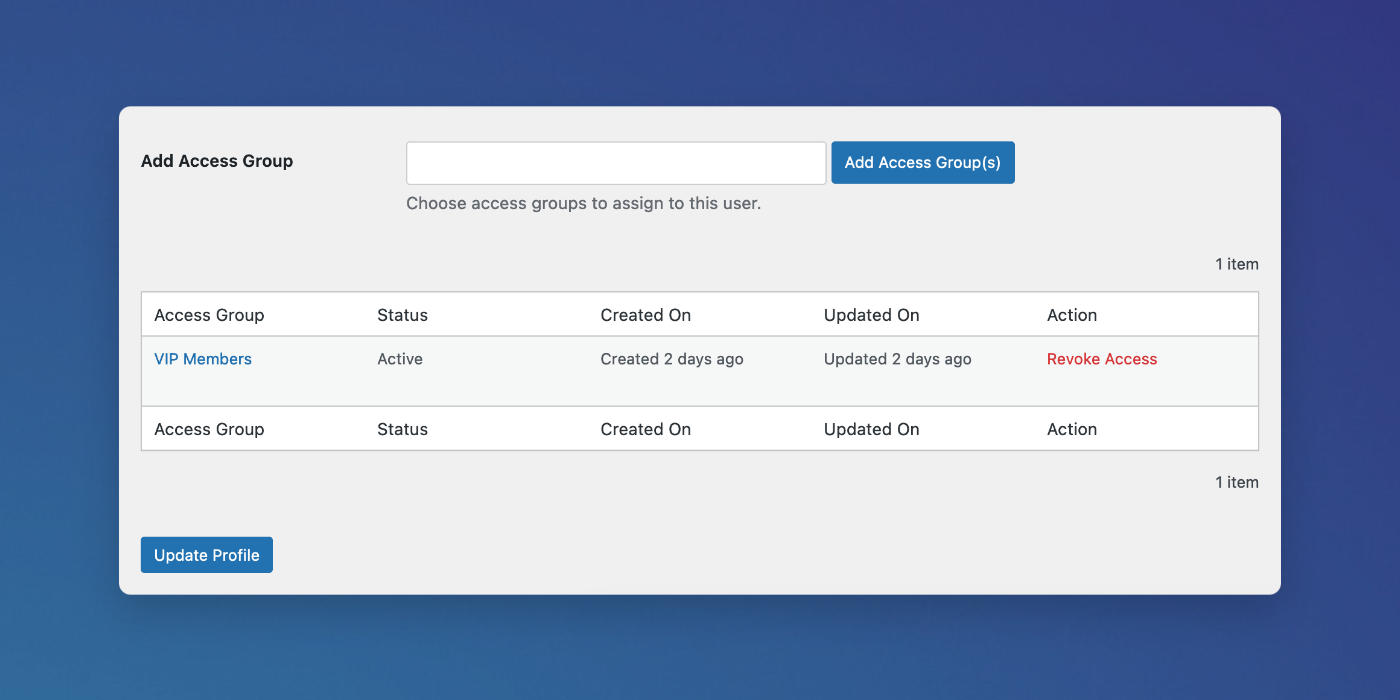Click Created On label in table footer row
The width and height of the screenshot is (1400, 700).
[646, 429]
